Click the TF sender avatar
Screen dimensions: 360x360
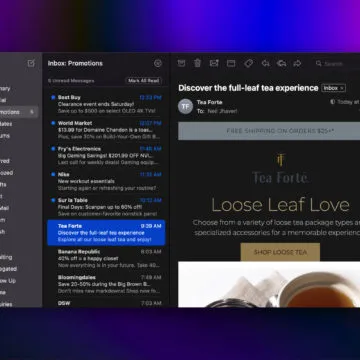(185, 106)
